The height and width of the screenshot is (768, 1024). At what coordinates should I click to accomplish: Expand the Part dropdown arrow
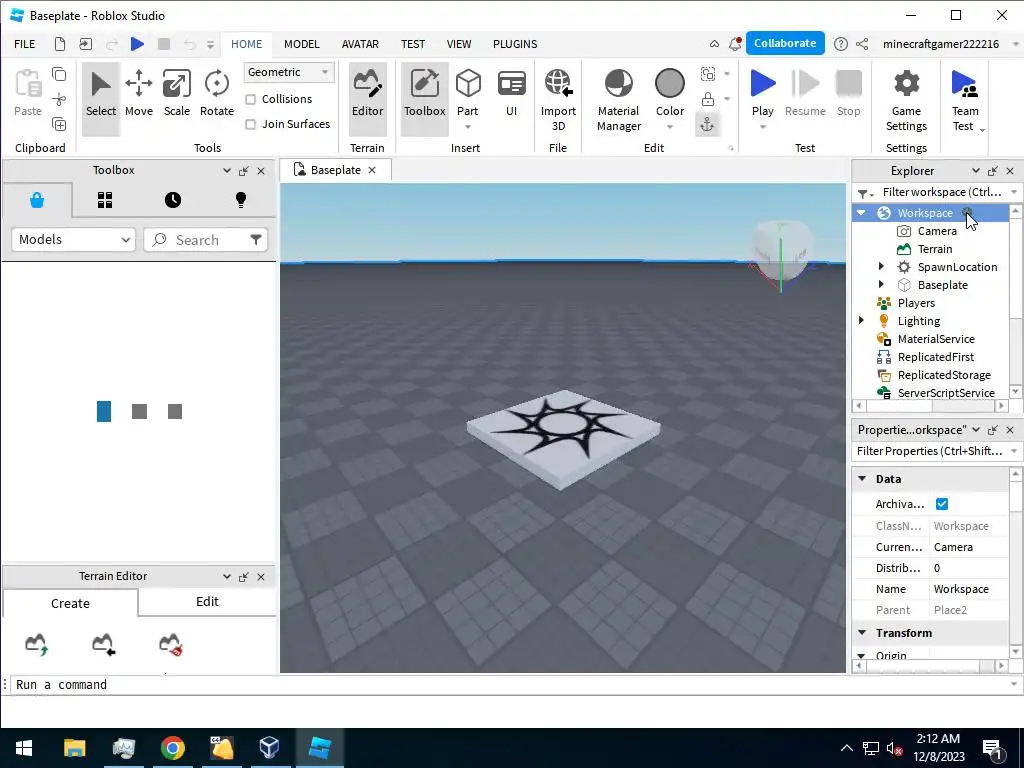point(468,127)
